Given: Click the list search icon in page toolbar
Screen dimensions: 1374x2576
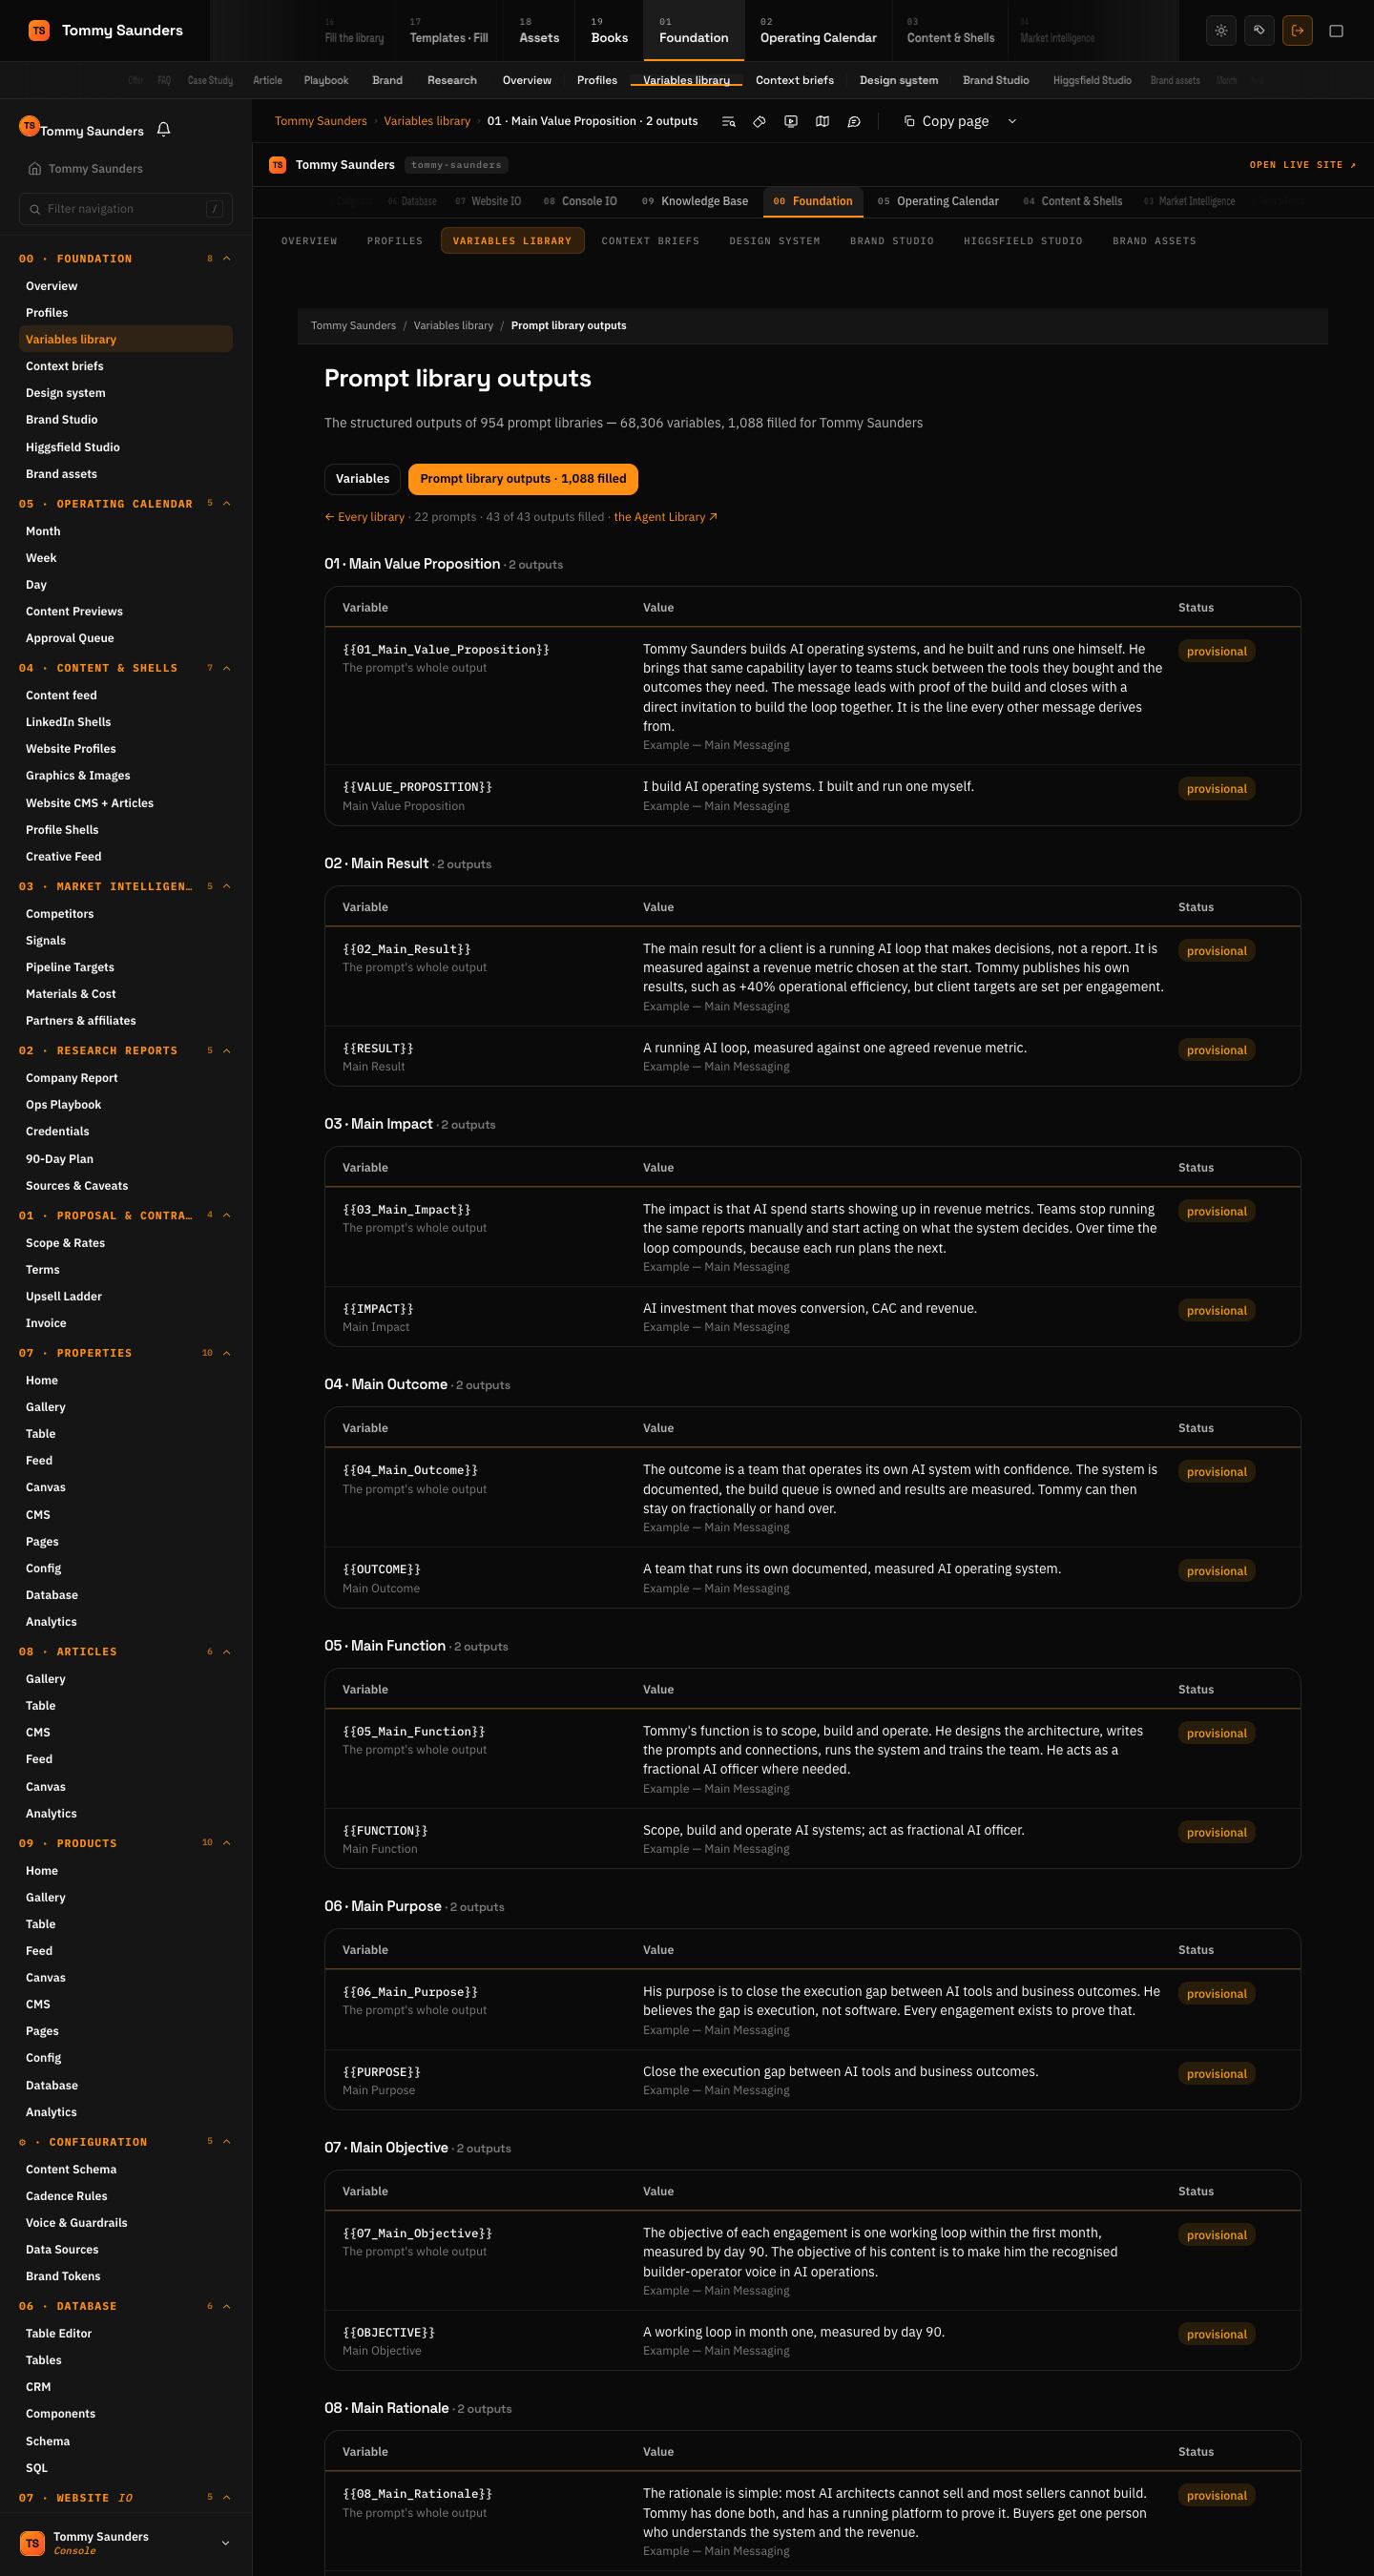Looking at the screenshot, I should tap(728, 121).
